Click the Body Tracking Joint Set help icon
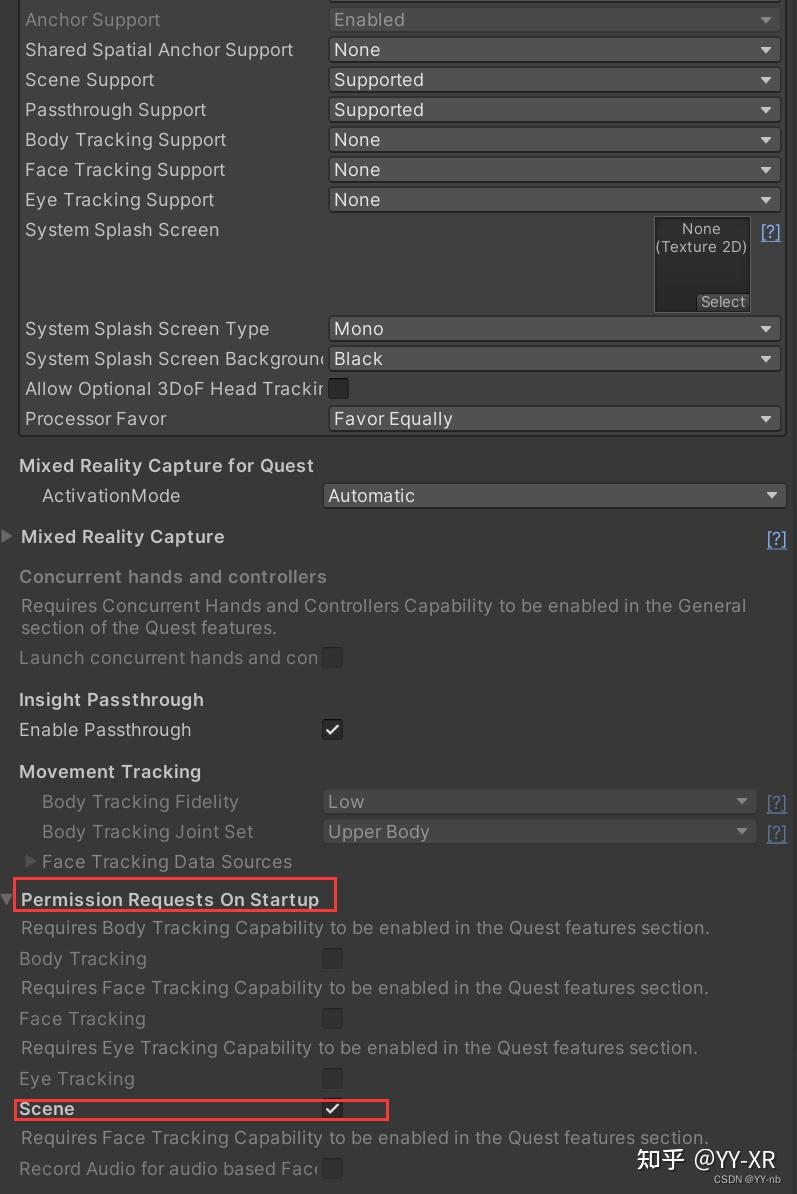Viewport: 797px width, 1194px height. 777,832
